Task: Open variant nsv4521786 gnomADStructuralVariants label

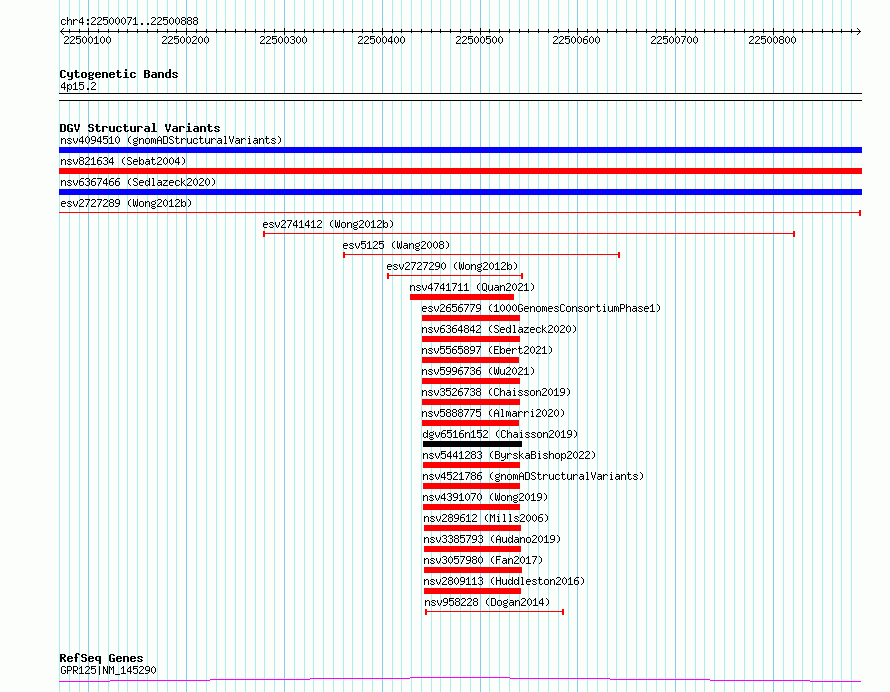Action: point(534,476)
